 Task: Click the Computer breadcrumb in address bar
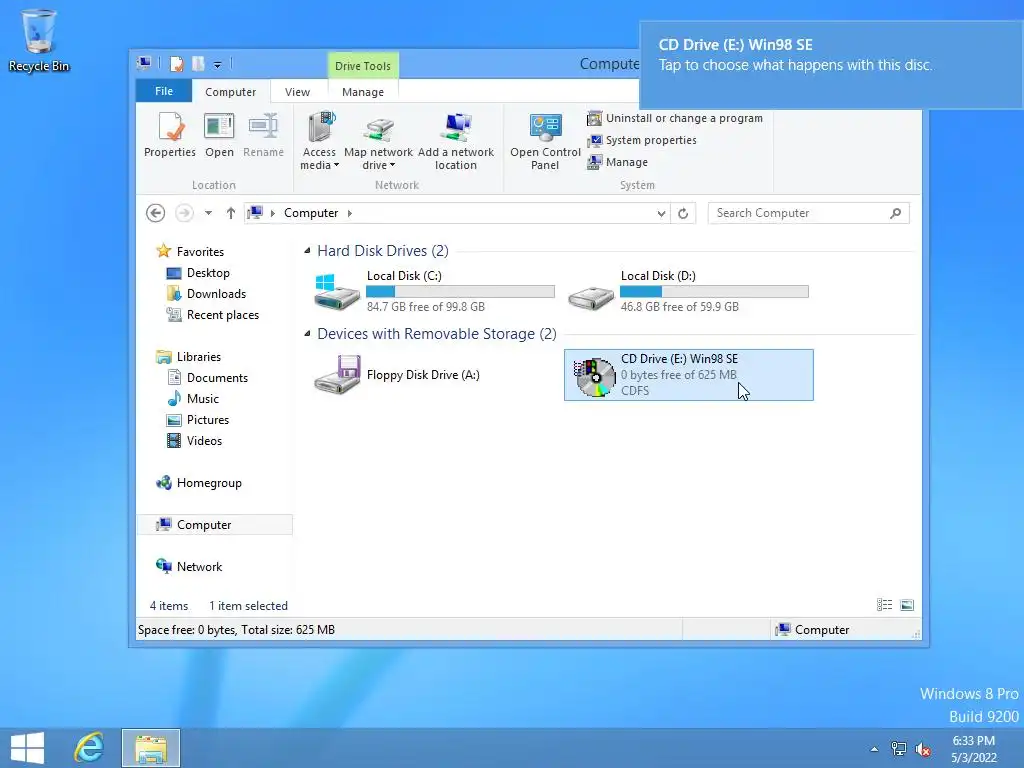click(311, 213)
